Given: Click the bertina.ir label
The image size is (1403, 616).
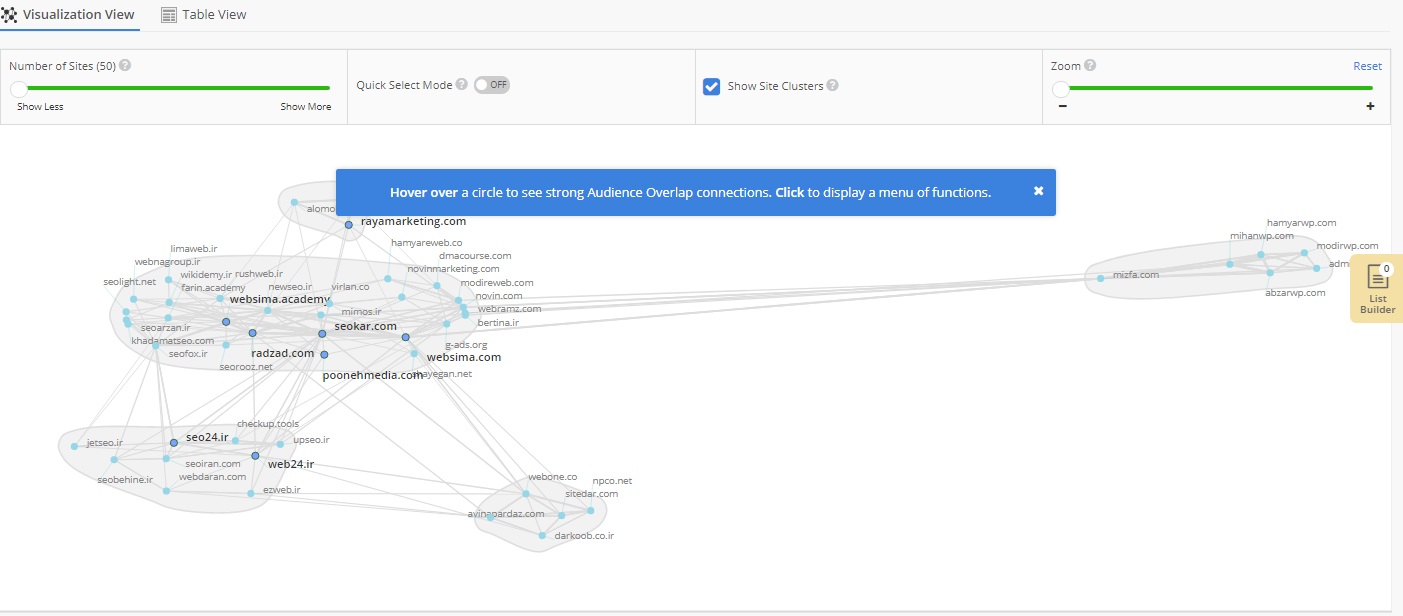Looking at the screenshot, I should [x=498, y=323].
